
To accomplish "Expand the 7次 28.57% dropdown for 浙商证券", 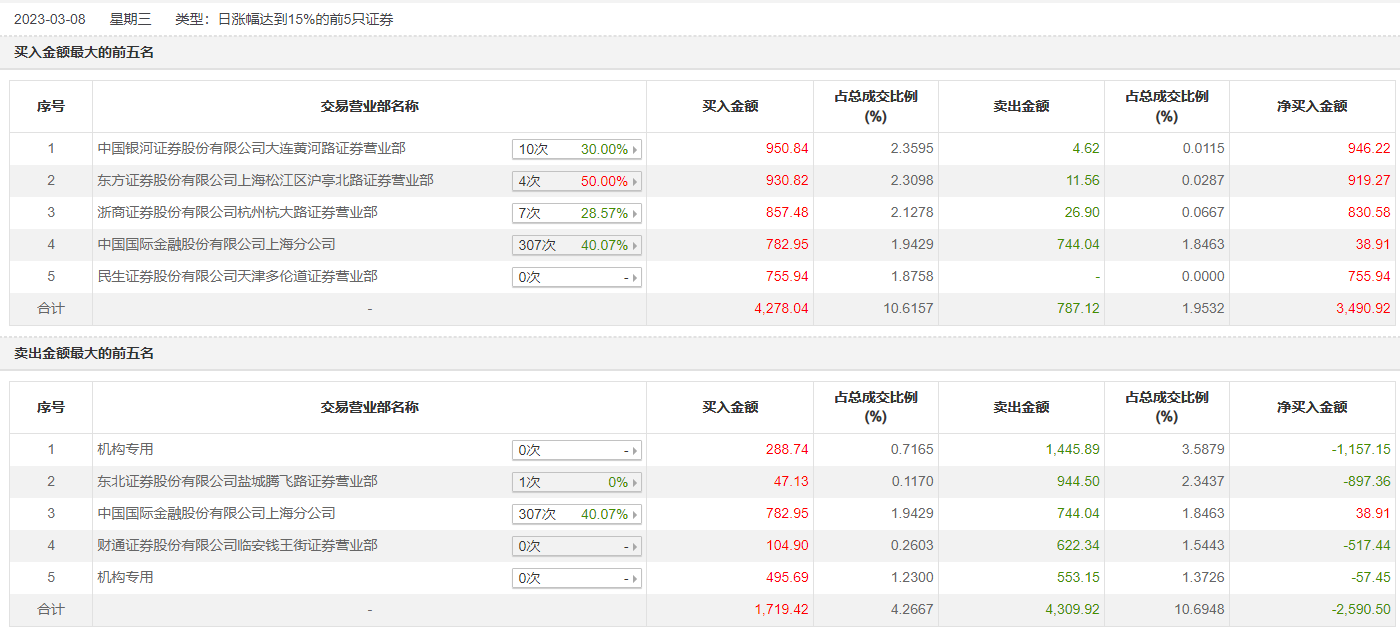I will pyautogui.click(x=577, y=213).
